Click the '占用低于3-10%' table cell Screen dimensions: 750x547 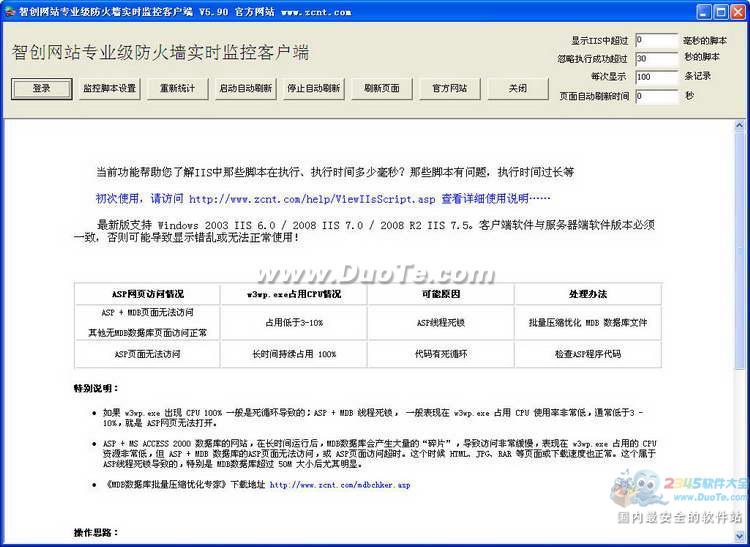pos(294,323)
